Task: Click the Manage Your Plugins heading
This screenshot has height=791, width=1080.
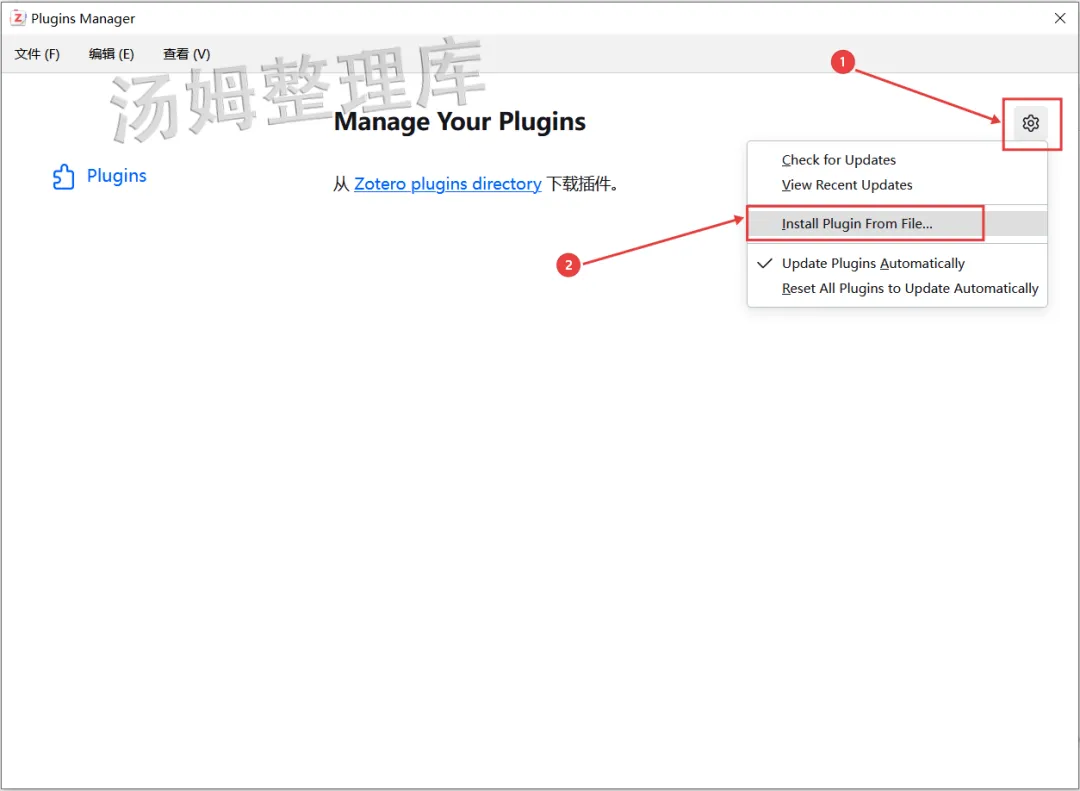Action: click(x=459, y=121)
